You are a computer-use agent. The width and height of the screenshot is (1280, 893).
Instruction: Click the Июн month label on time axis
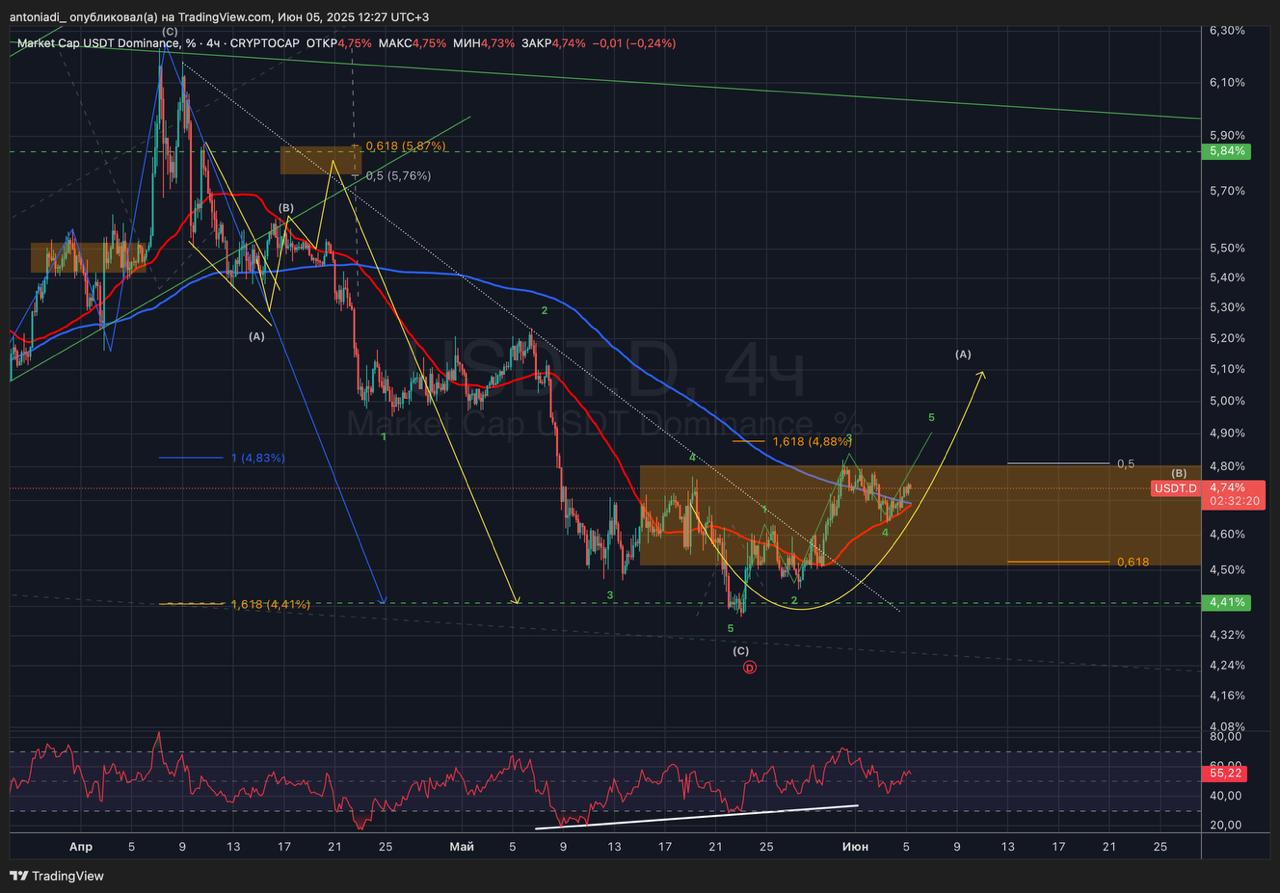coord(857,847)
